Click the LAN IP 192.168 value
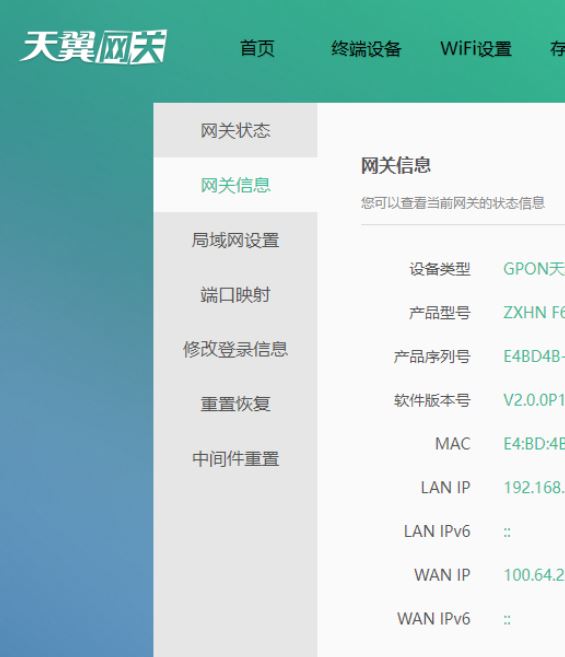This screenshot has width=565, height=657. 534,488
